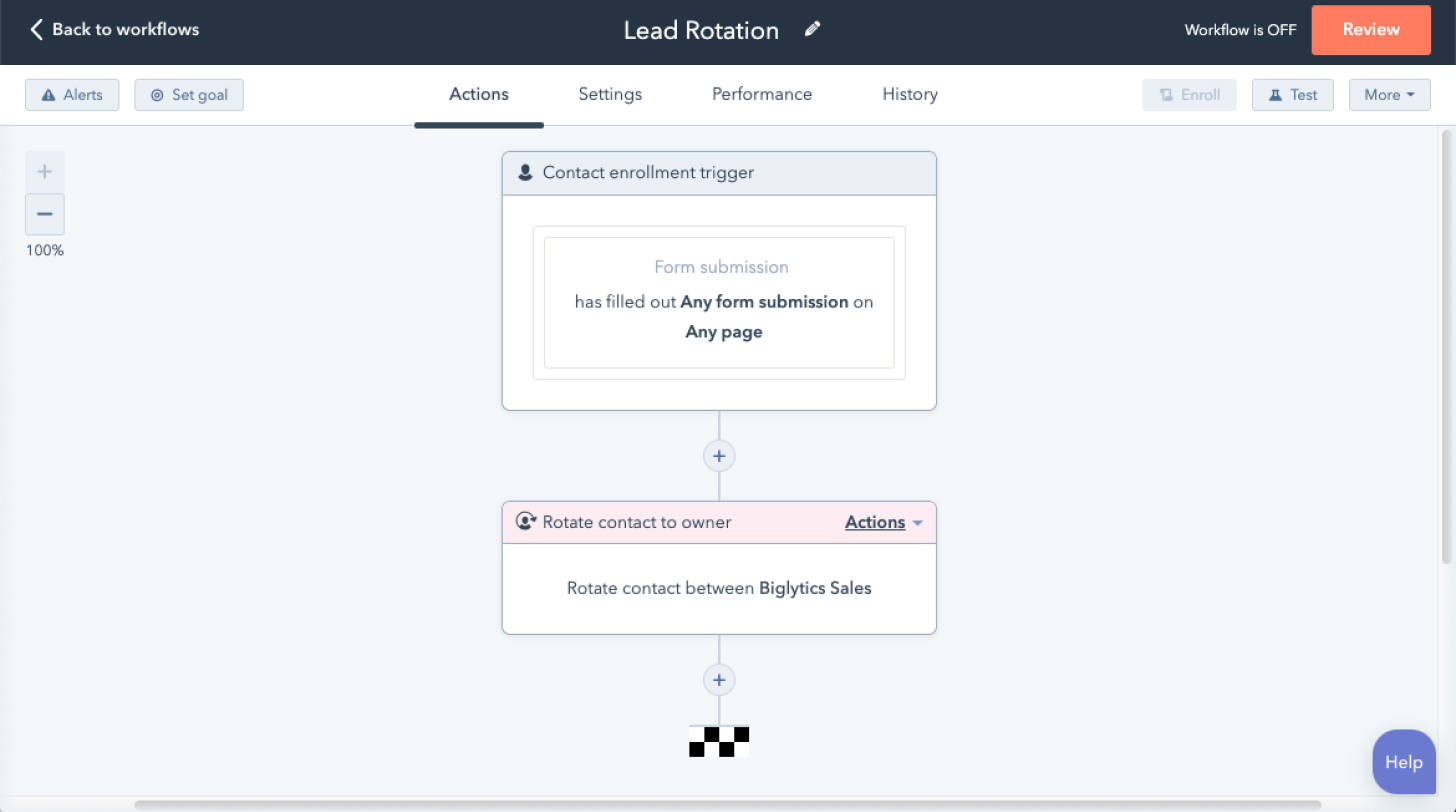
Task: Open the Form submission trigger details card
Action: click(719, 302)
